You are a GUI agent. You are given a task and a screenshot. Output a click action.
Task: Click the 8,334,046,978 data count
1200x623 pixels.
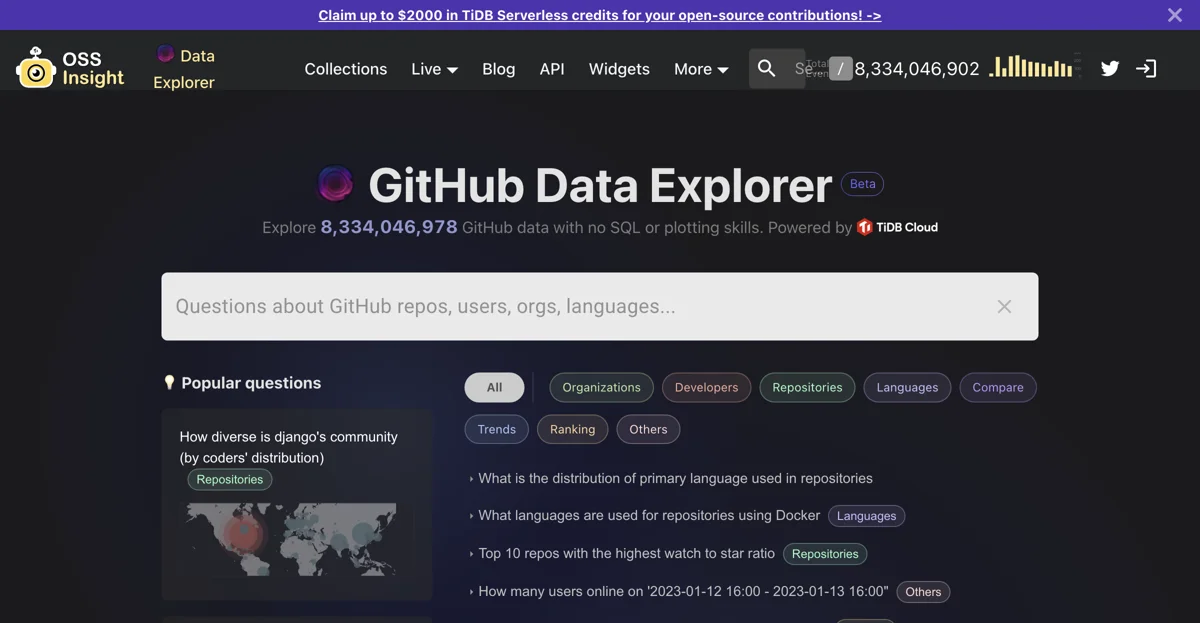click(x=389, y=227)
